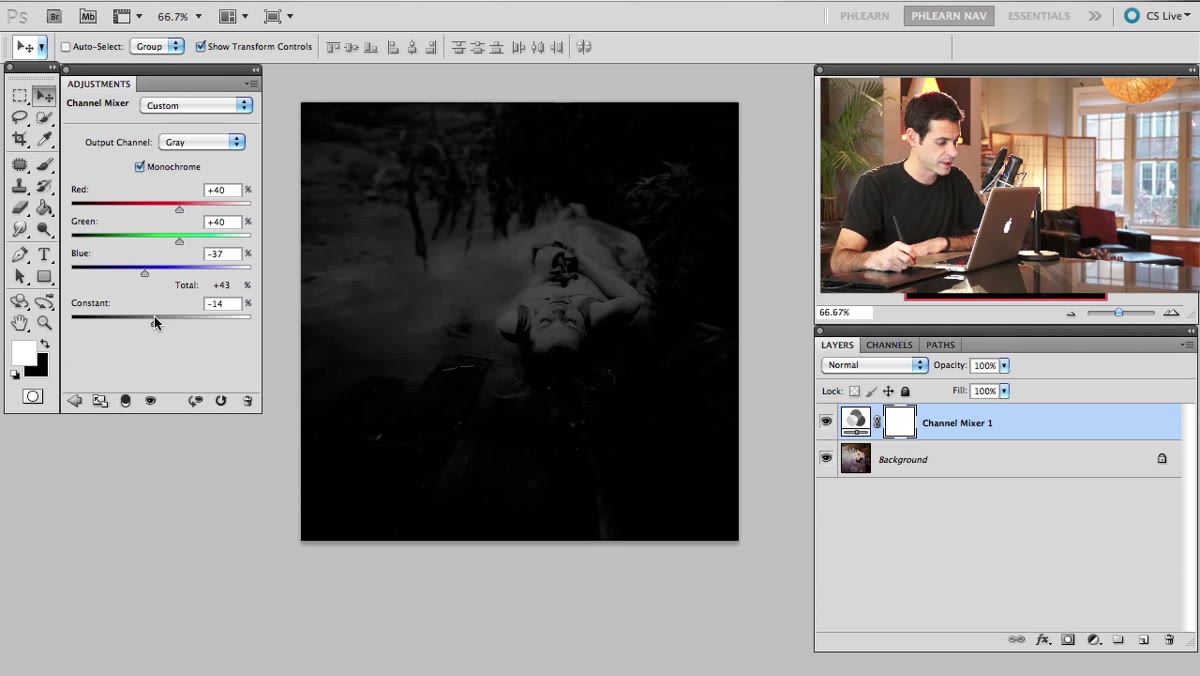Uncheck the Monochrome checkbox

coord(140,167)
